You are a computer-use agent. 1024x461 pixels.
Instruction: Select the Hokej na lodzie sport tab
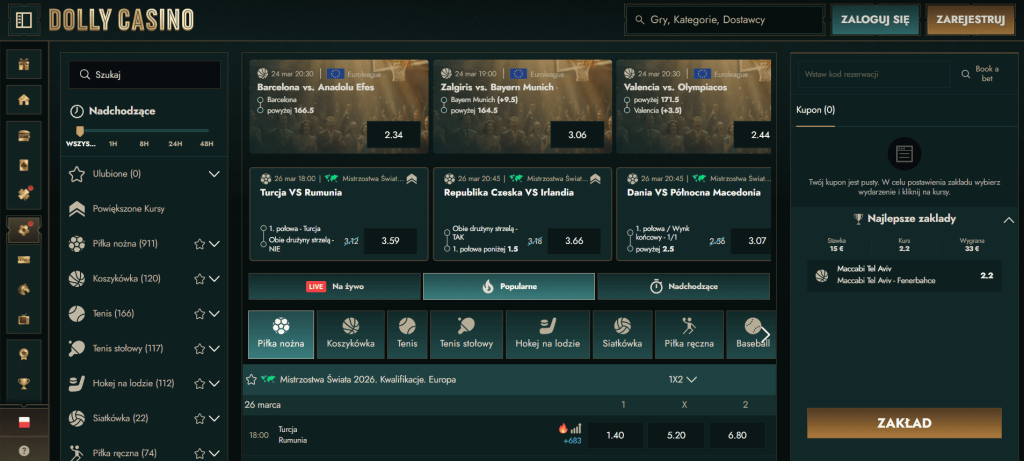pyautogui.click(x=547, y=334)
